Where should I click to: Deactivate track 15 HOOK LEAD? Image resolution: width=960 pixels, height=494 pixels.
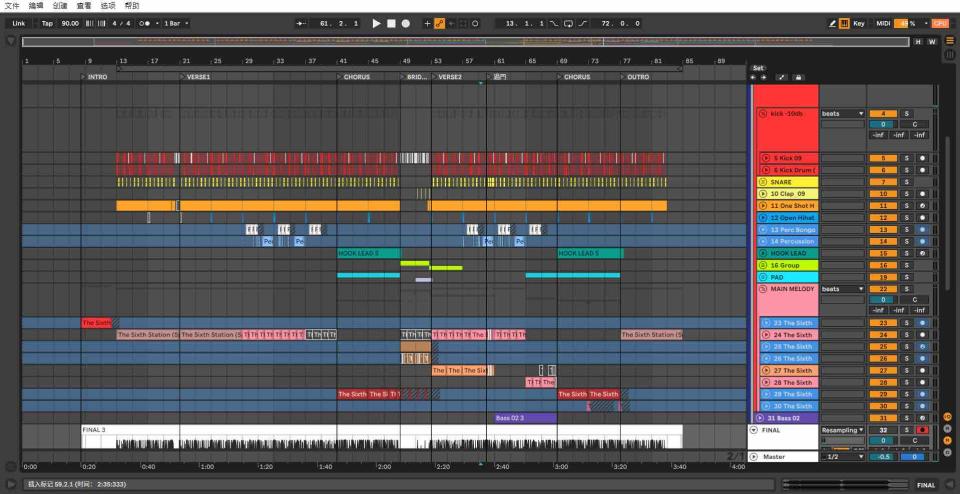click(x=883, y=254)
